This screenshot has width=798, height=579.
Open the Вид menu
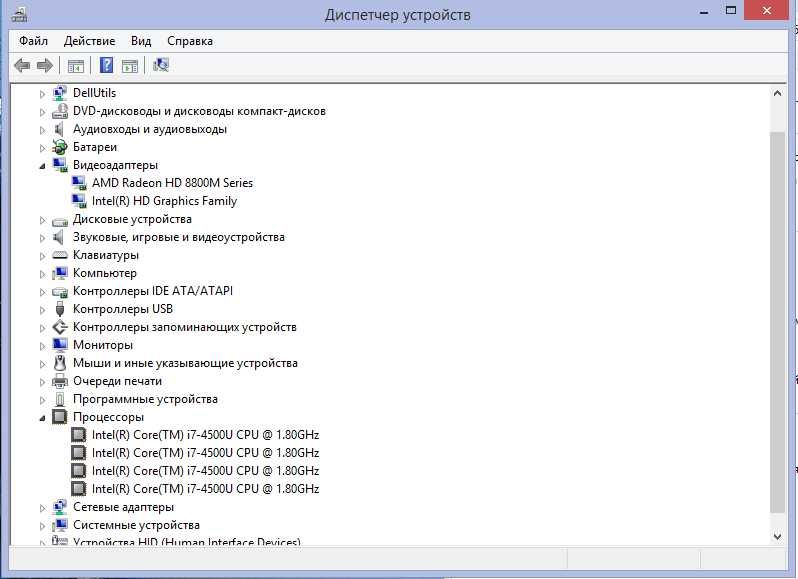141,41
